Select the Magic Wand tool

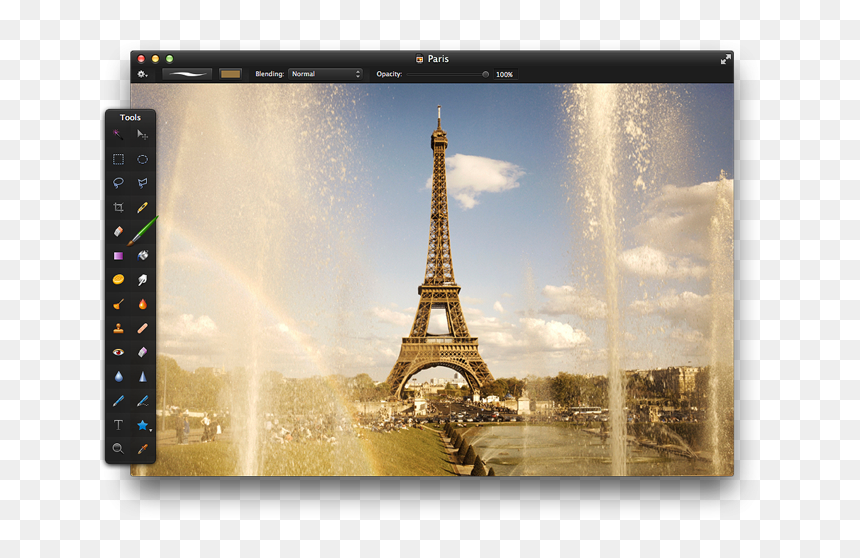point(118,134)
